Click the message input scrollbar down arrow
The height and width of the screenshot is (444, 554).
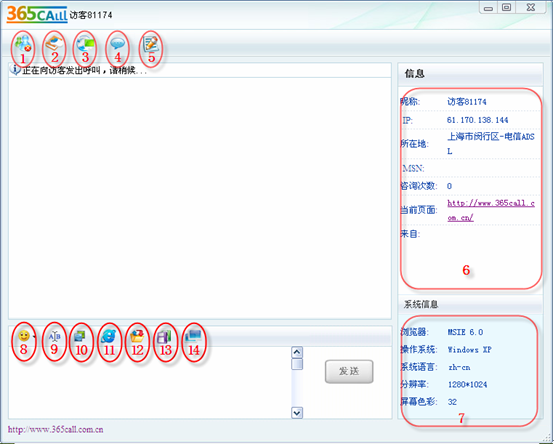297,412
